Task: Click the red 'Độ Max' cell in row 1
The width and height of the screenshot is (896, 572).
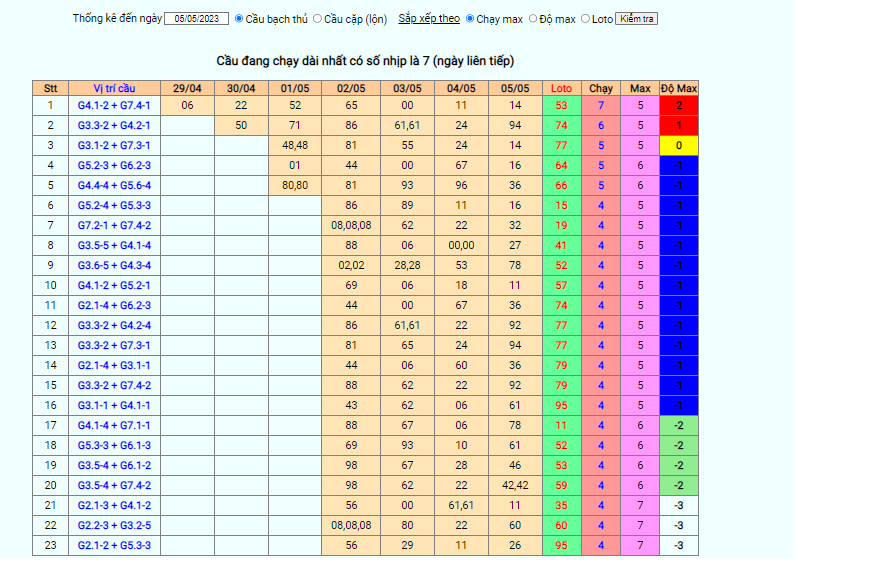Action: pos(679,105)
